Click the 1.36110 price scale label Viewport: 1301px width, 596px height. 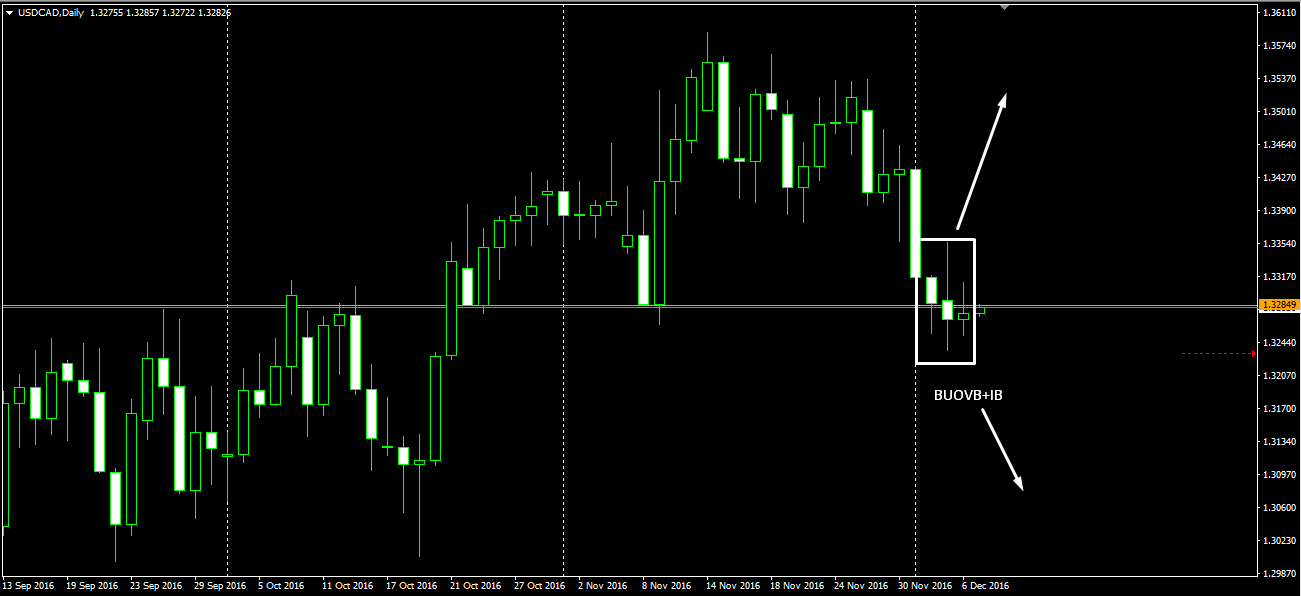coord(1279,13)
